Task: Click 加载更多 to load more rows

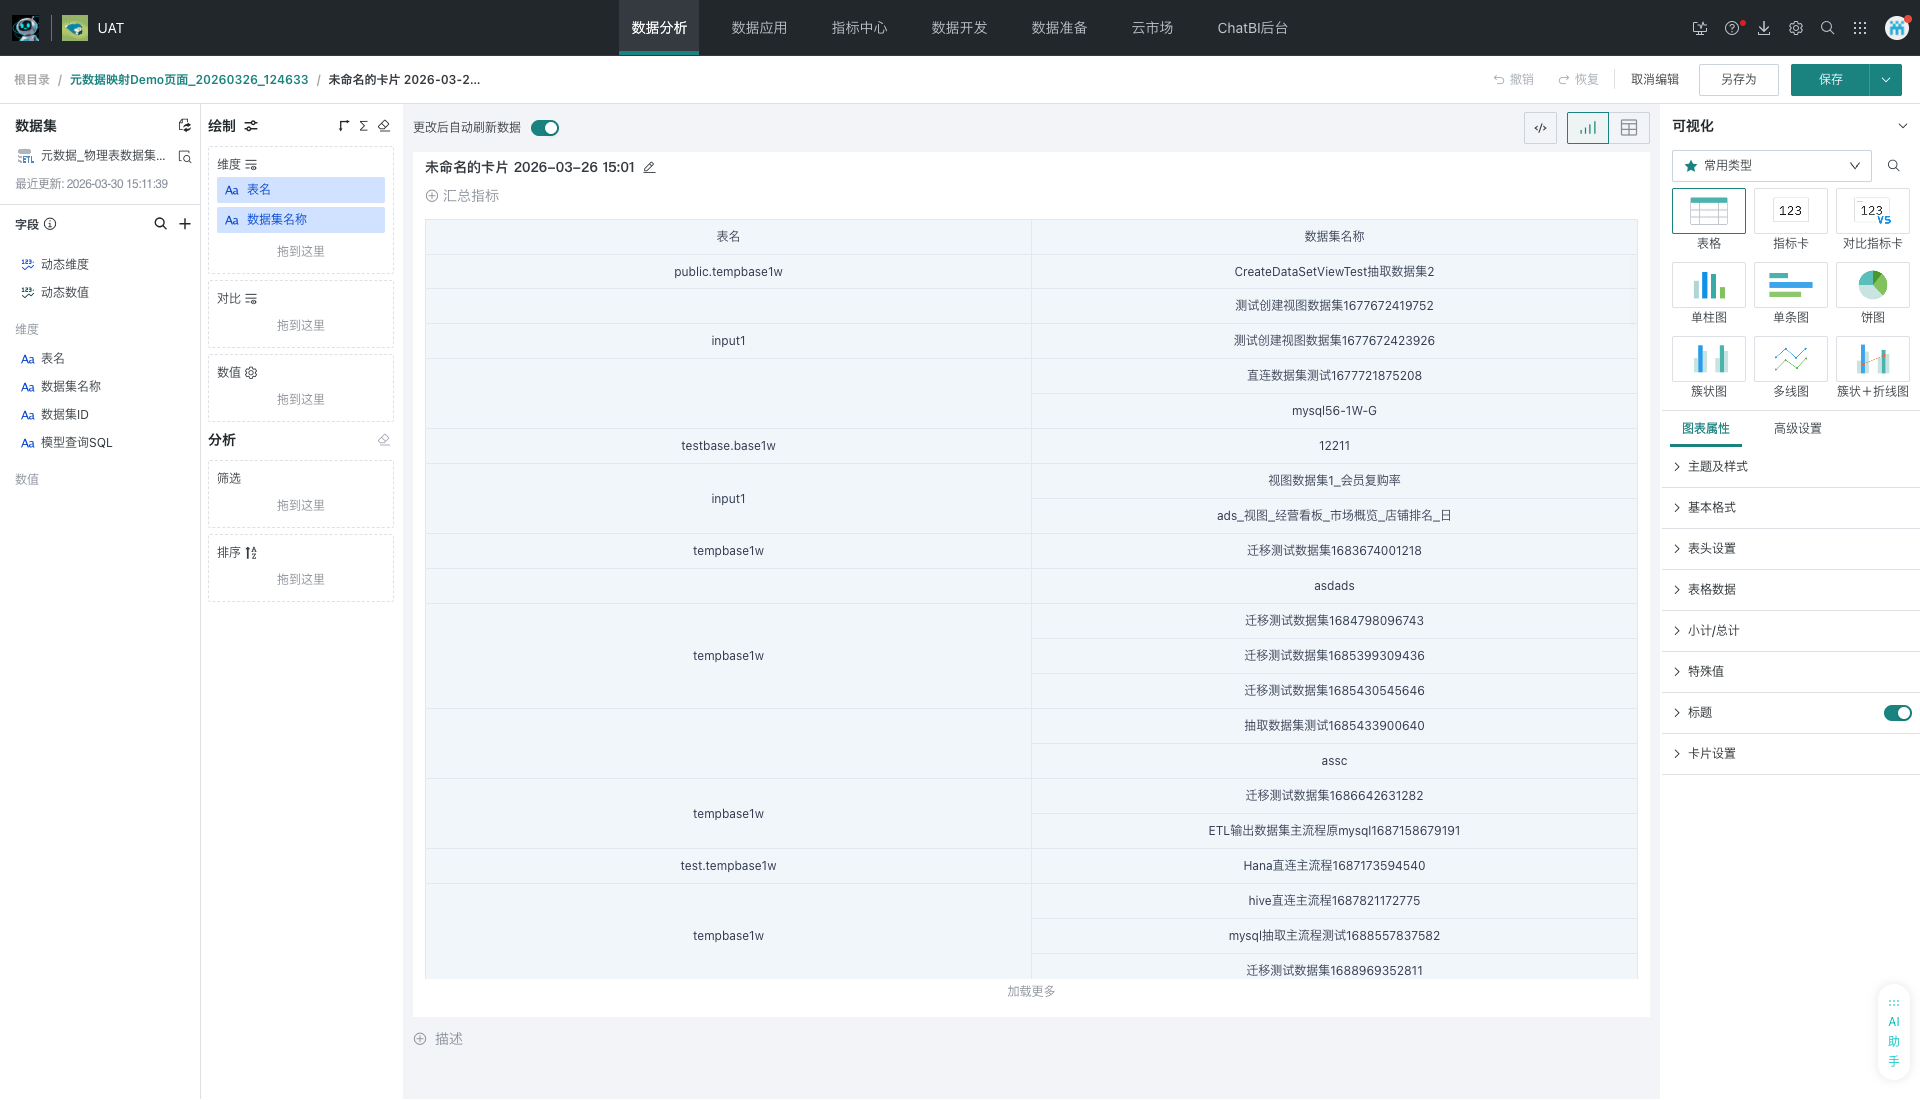Action: click(1031, 992)
